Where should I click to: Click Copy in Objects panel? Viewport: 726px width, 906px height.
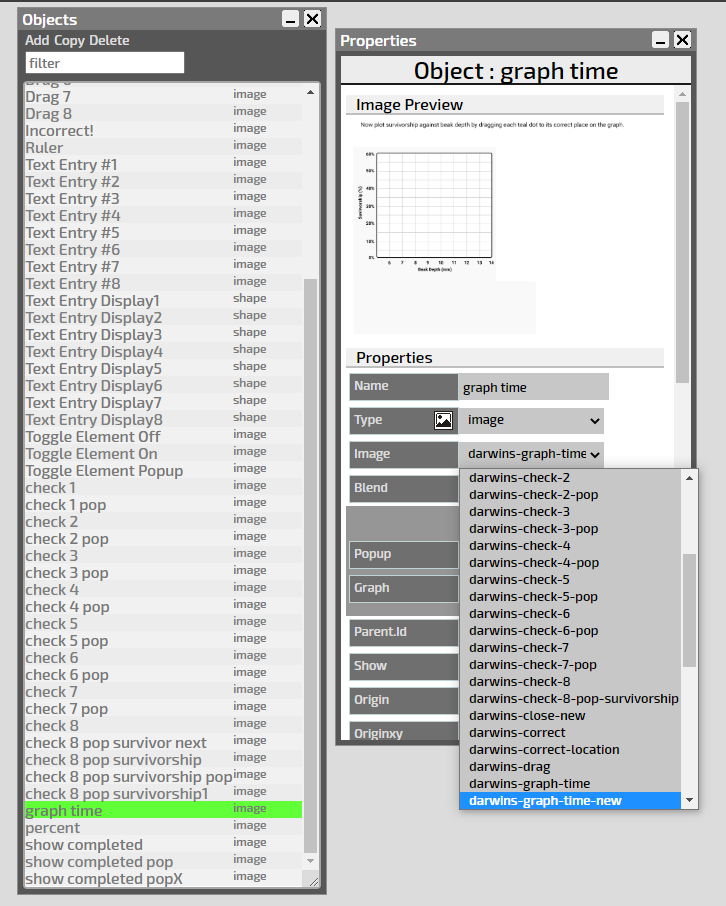click(69, 40)
